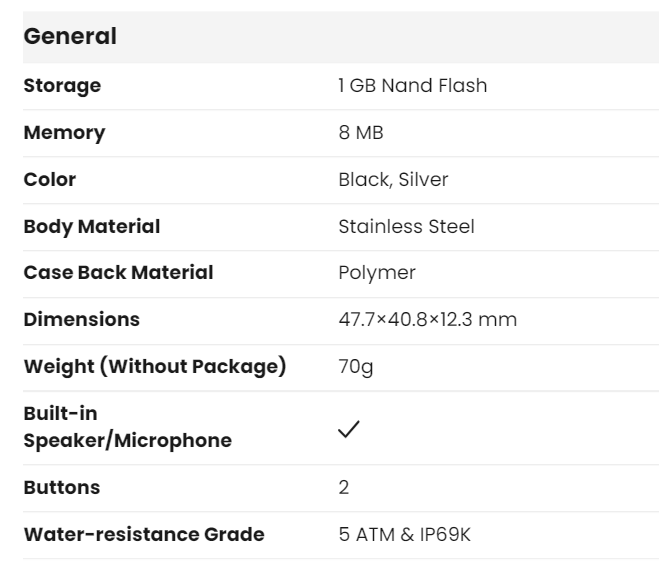This screenshot has height=562, width=661.
Task: Click the General section header
Action: pos(70,37)
